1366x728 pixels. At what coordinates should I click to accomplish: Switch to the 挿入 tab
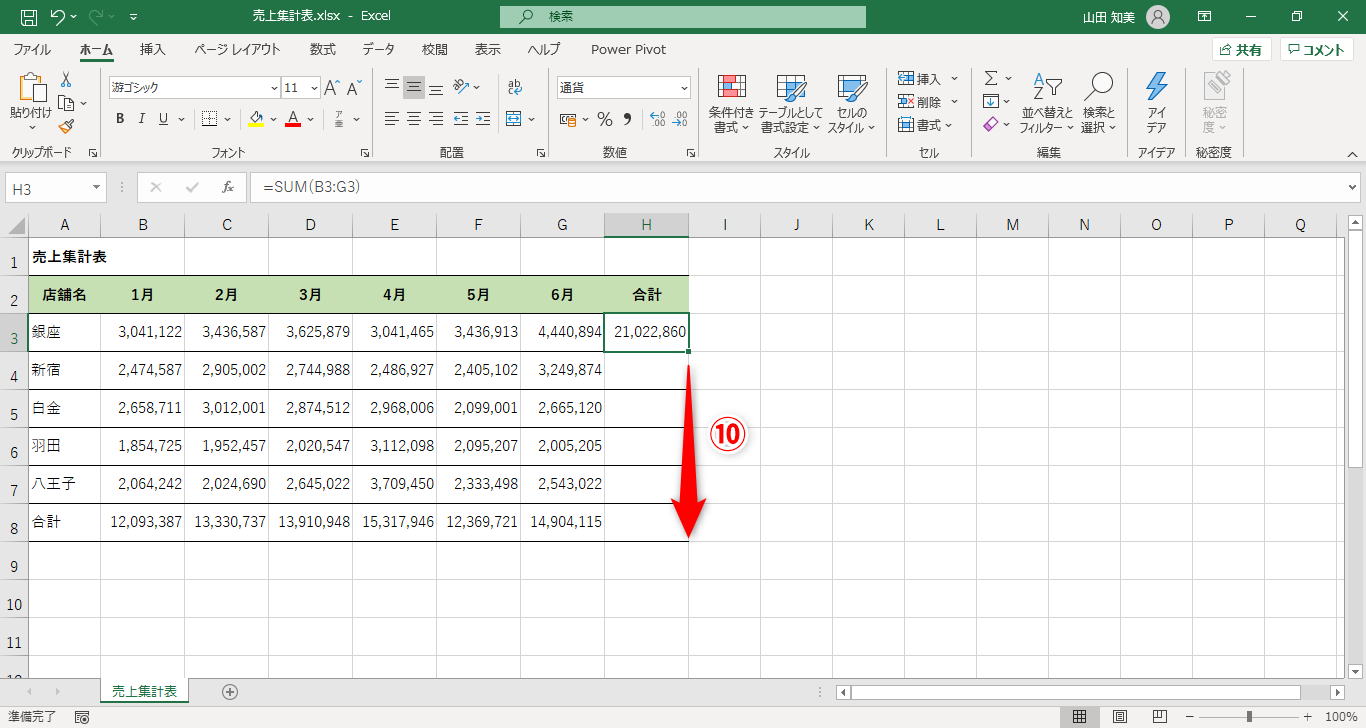coord(153,49)
